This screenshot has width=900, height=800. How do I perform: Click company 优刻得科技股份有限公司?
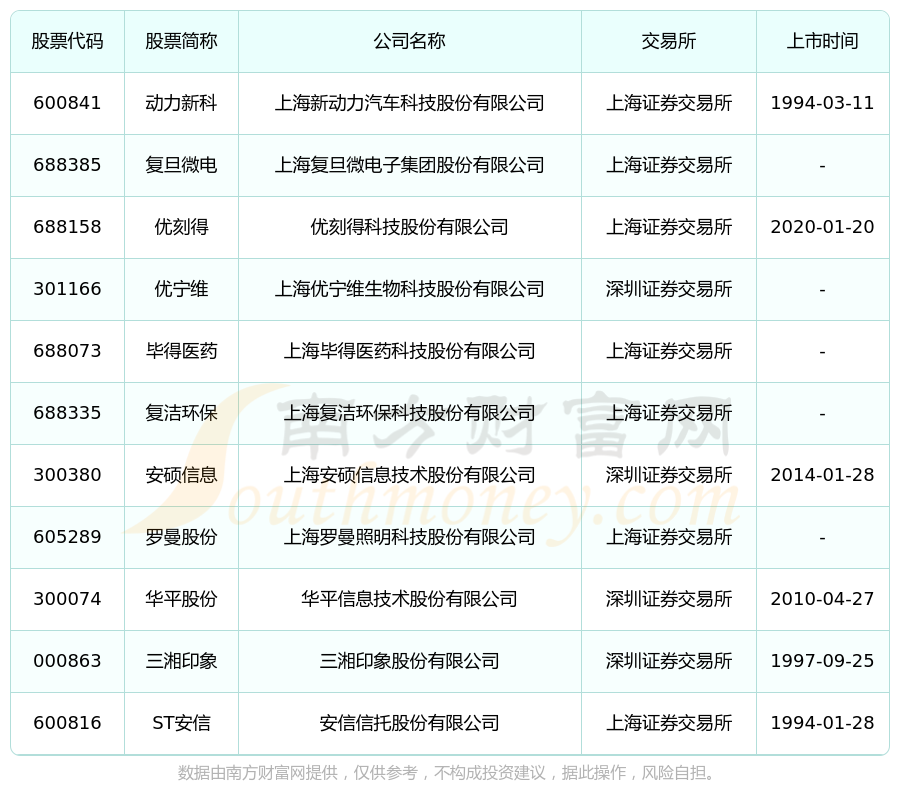pyautogui.click(x=409, y=227)
